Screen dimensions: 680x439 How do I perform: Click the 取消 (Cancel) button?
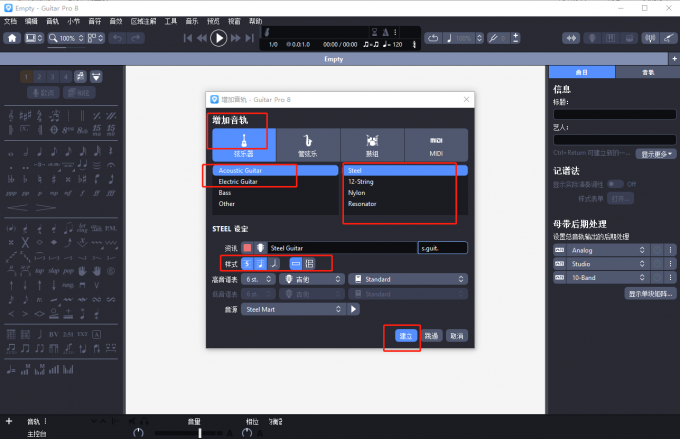pyautogui.click(x=456, y=336)
